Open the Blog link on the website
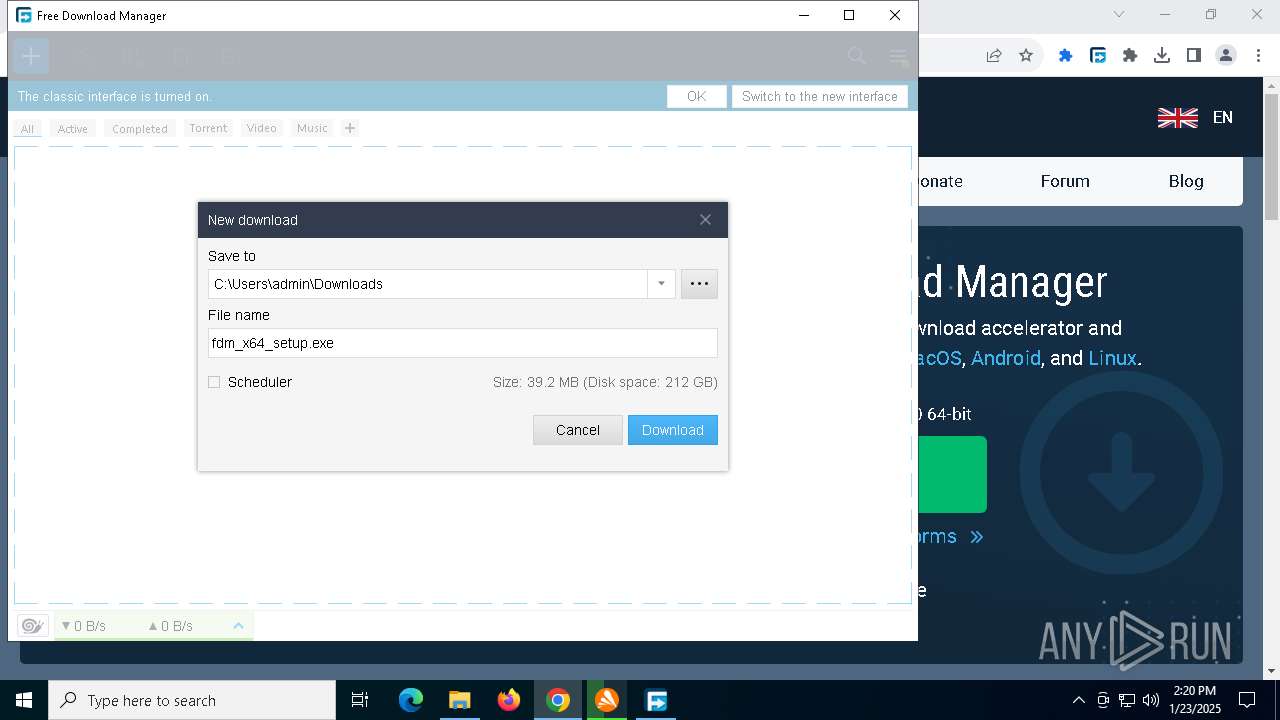The height and width of the screenshot is (720, 1280). (x=1186, y=181)
